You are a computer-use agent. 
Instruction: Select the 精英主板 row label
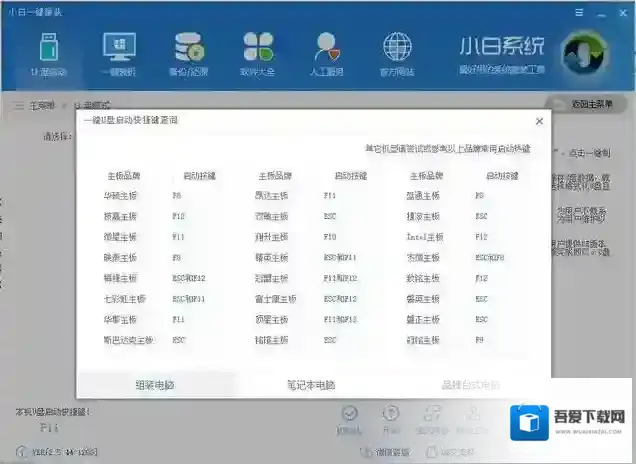click(271, 258)
